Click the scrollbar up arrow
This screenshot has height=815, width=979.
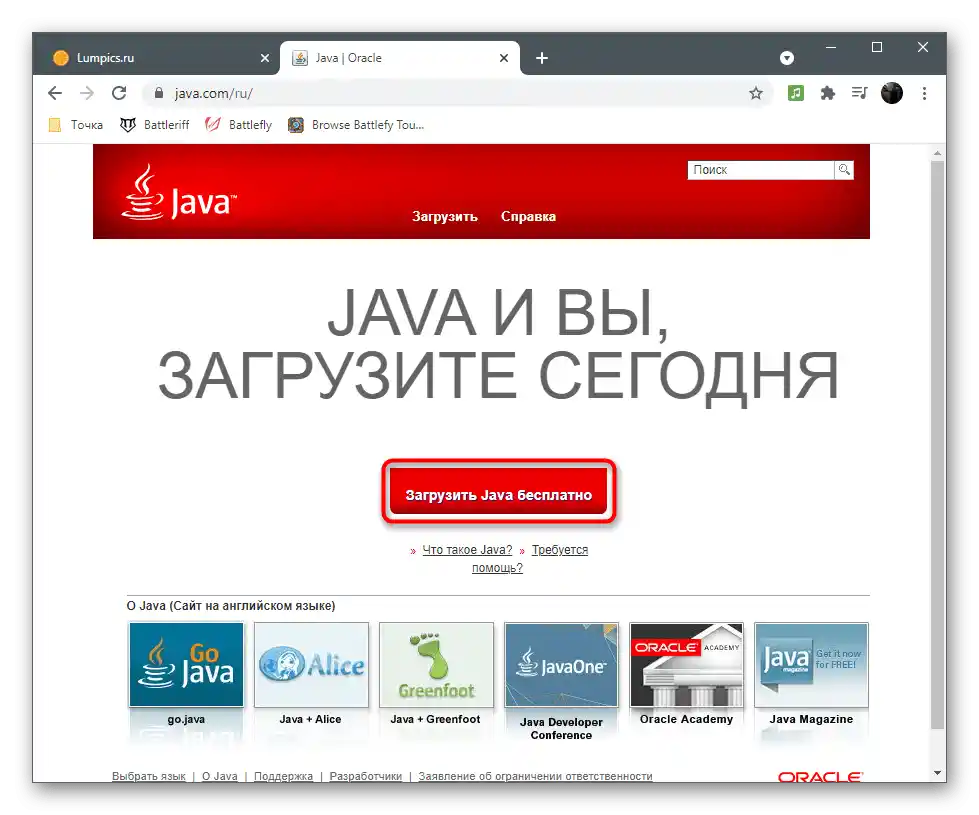937,153
